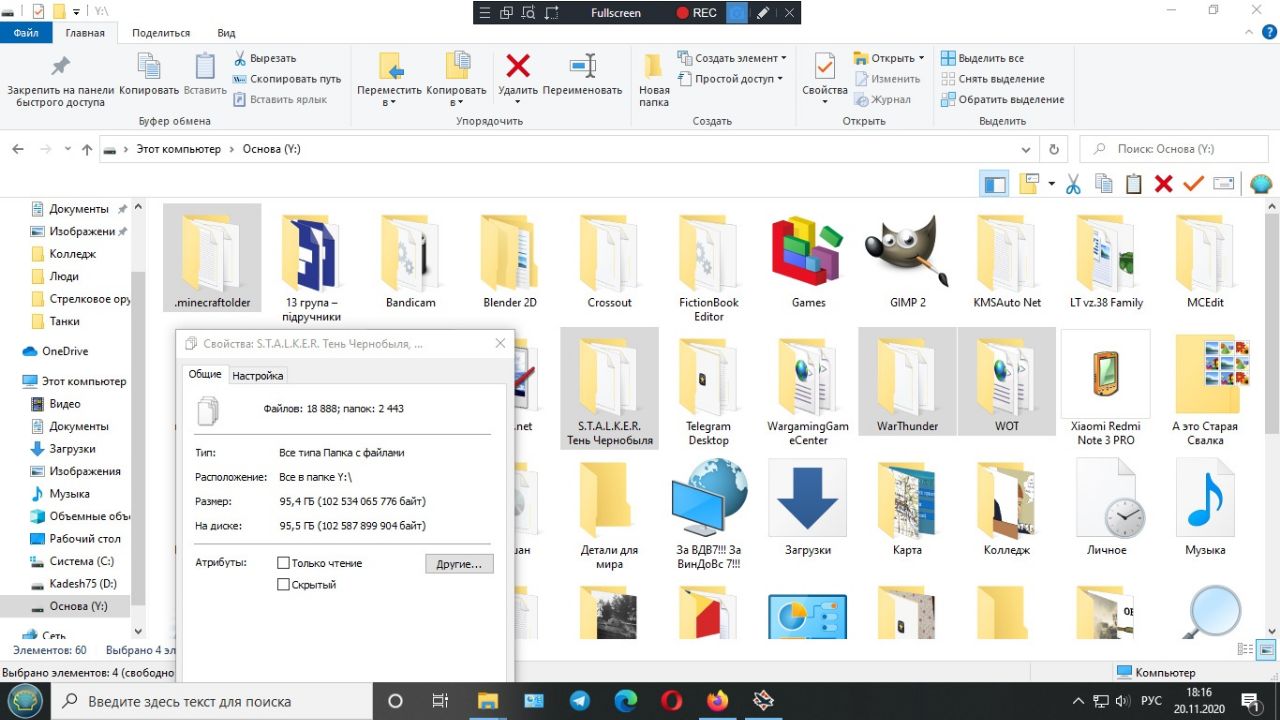Click Этот компьютер in the address bar
Screen dimensions: 1280x720
[178, 149]
